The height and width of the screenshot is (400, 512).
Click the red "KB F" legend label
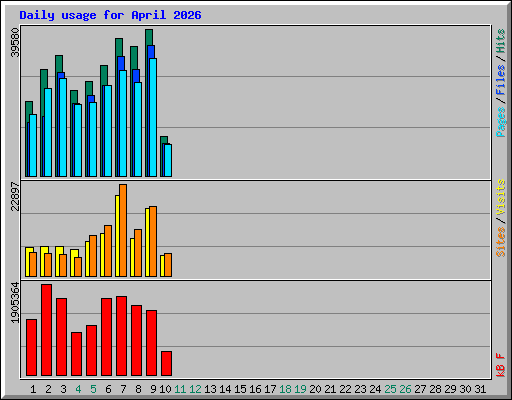[501, 365]
